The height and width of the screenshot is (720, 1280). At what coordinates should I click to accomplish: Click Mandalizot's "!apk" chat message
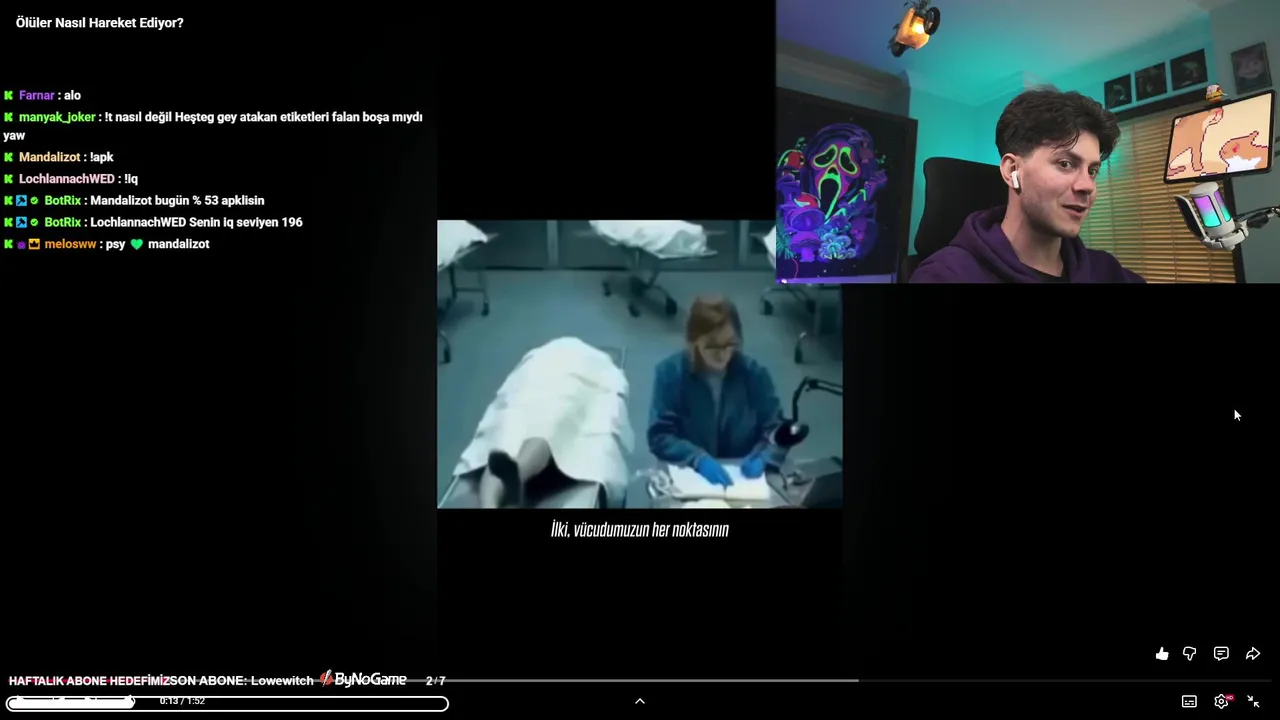coord(101,158)
